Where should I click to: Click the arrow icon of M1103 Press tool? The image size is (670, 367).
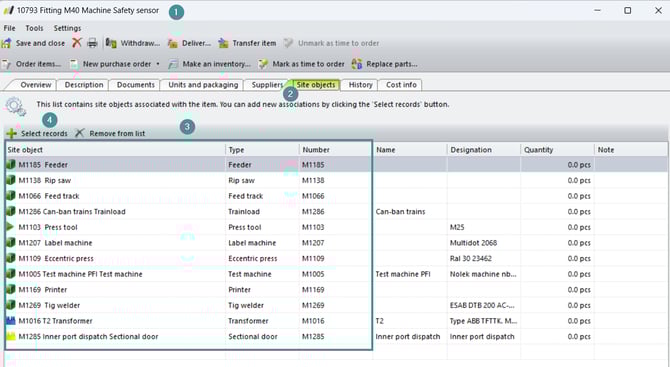[11, 227]
